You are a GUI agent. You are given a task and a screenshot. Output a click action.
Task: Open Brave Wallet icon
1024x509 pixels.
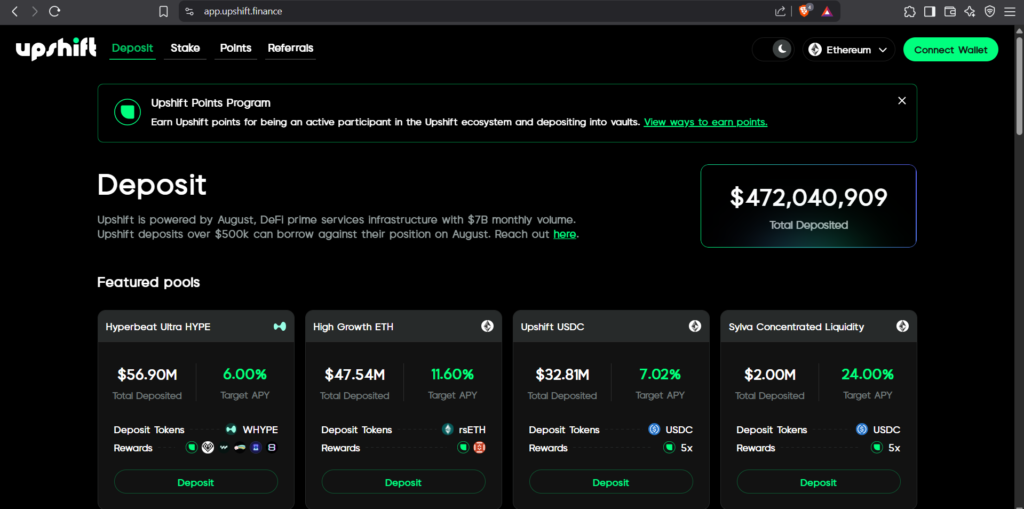(950, 11)
